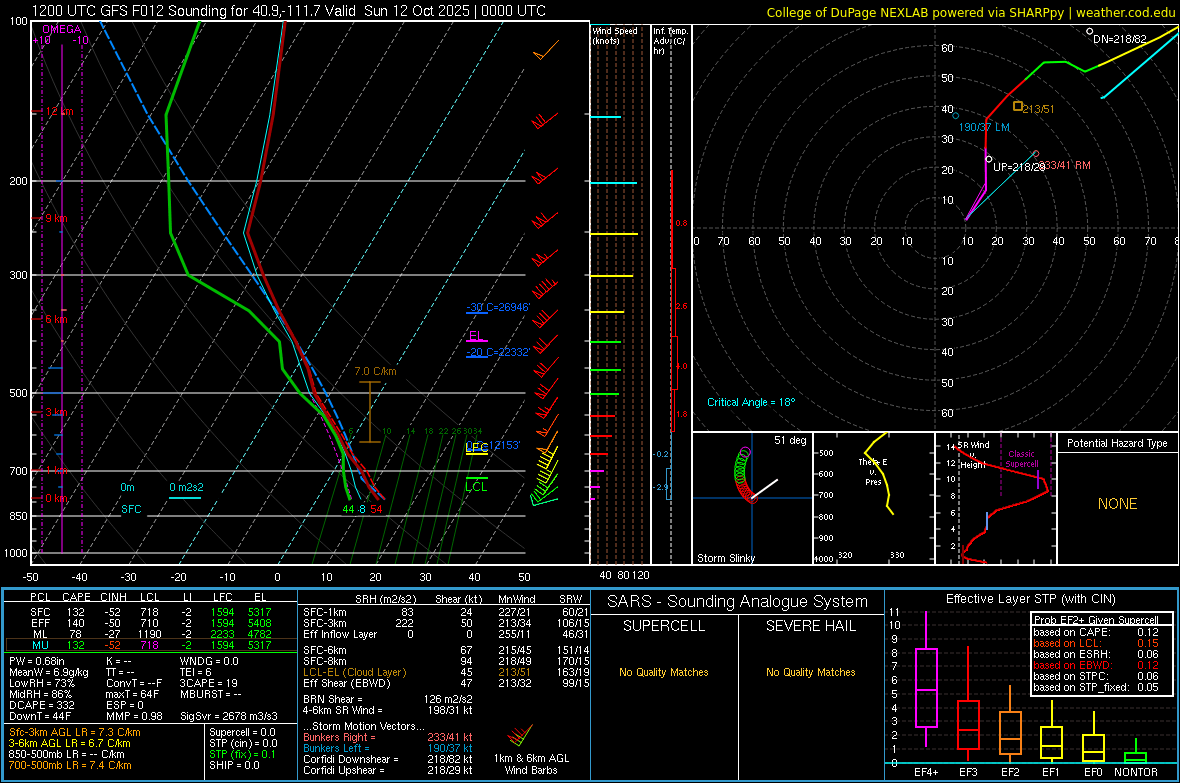Click the LCL-EL (Cloud Layer) row
Image resolution: width=1180 pixels, height=783 pixels.
446,672
